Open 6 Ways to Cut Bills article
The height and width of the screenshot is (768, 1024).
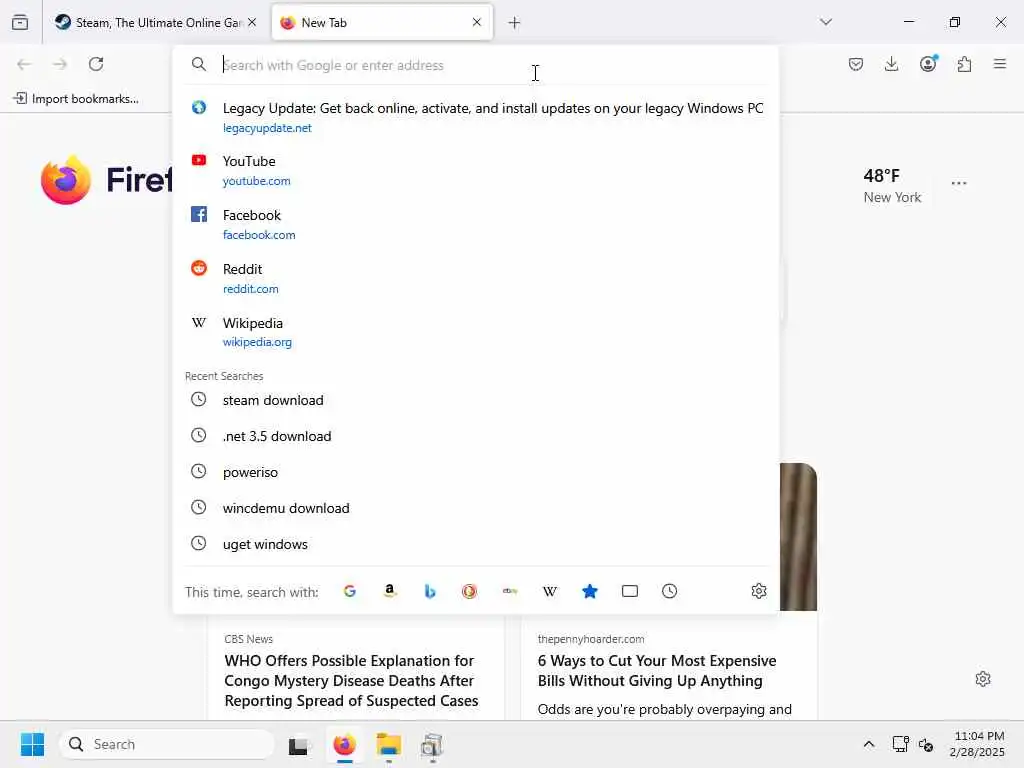(x=657, y=671)
